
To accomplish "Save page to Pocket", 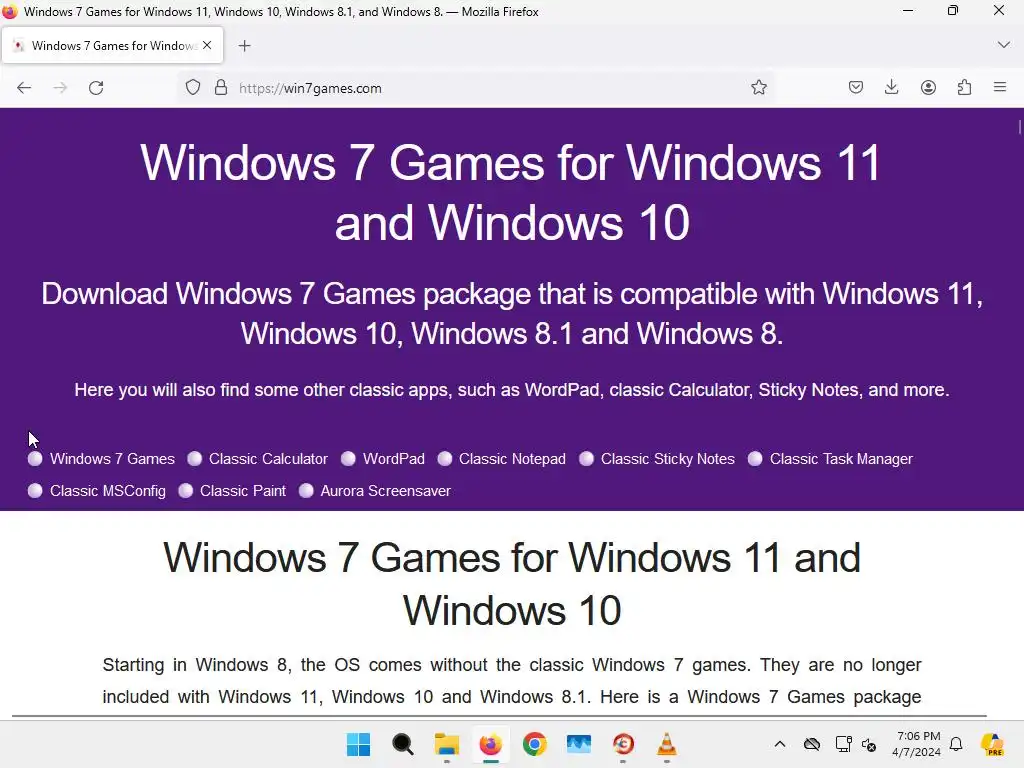I will point(856,88).
